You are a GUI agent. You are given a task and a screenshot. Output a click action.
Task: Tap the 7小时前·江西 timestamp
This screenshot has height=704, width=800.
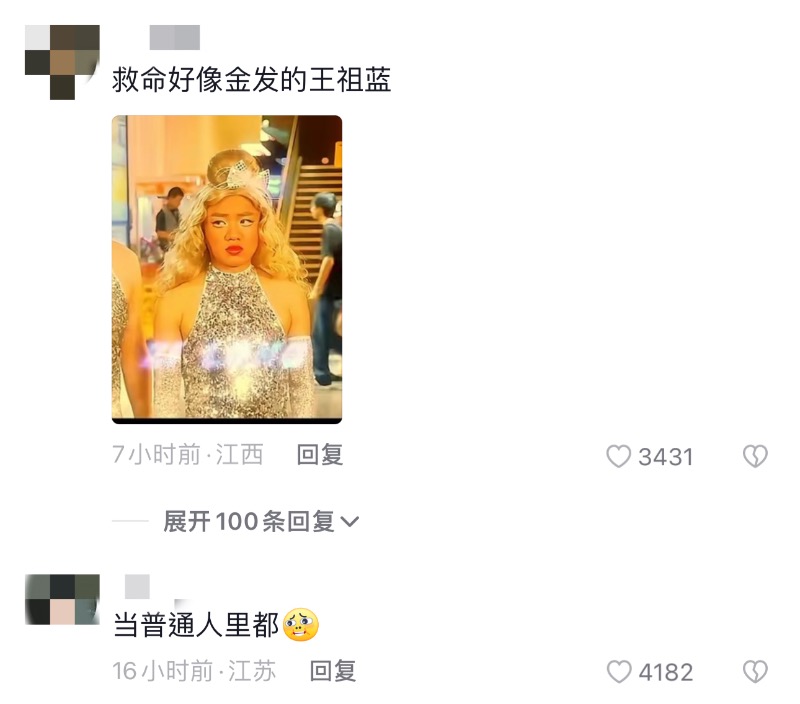(x=188, y=455)
